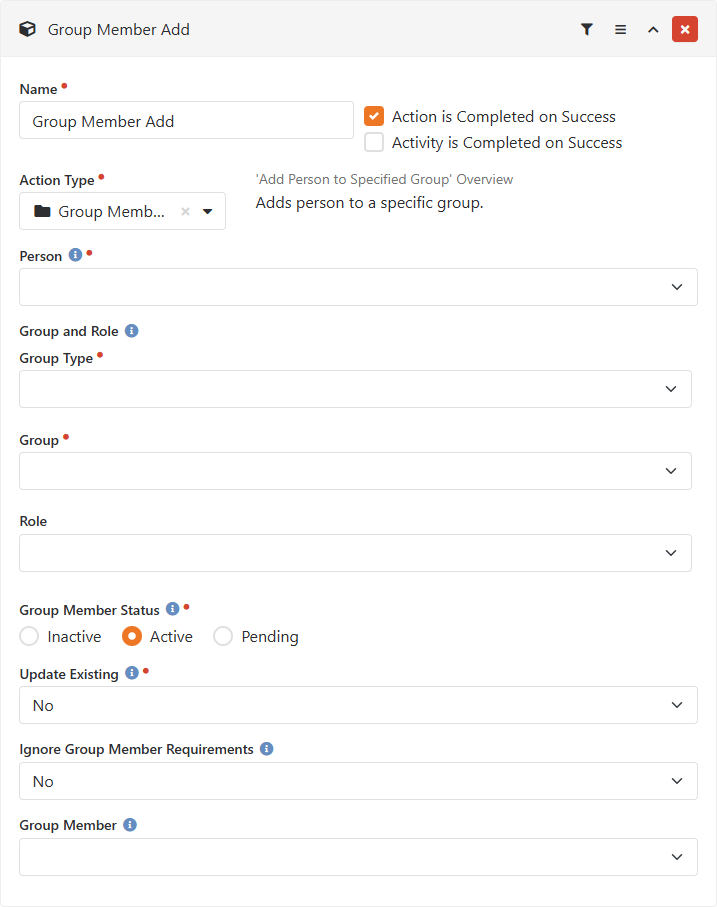
Task: Show info tooltip for the Person field
Action: tap(74, 256)
